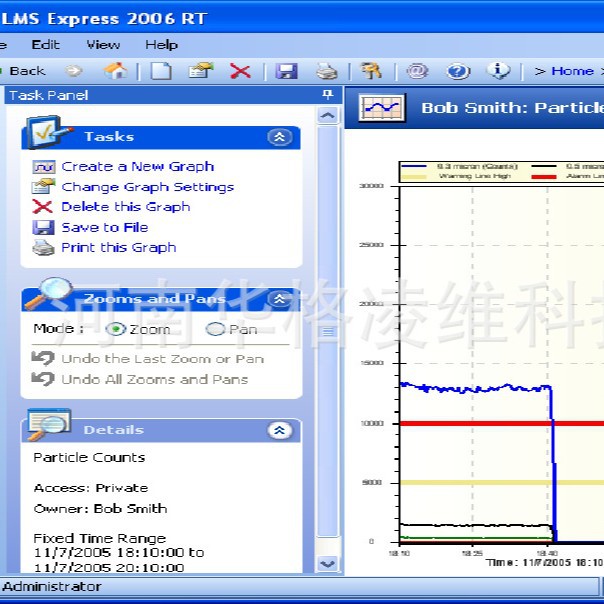This screenshot has height=604, width=604.
Task: Open the View menu
Action: point(103,44)
